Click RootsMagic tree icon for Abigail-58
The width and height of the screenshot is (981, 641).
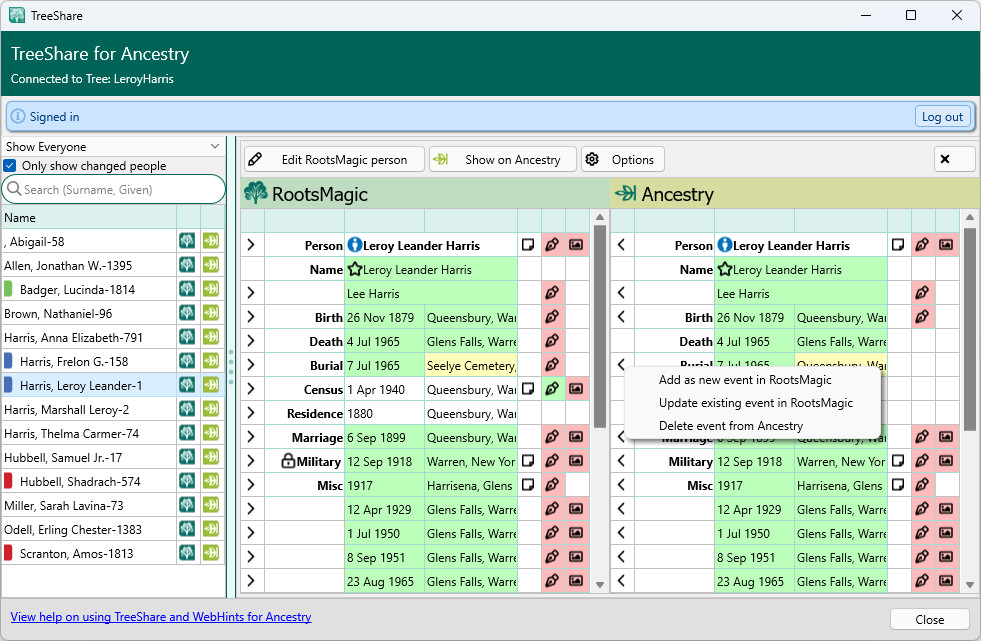point(186,241)
